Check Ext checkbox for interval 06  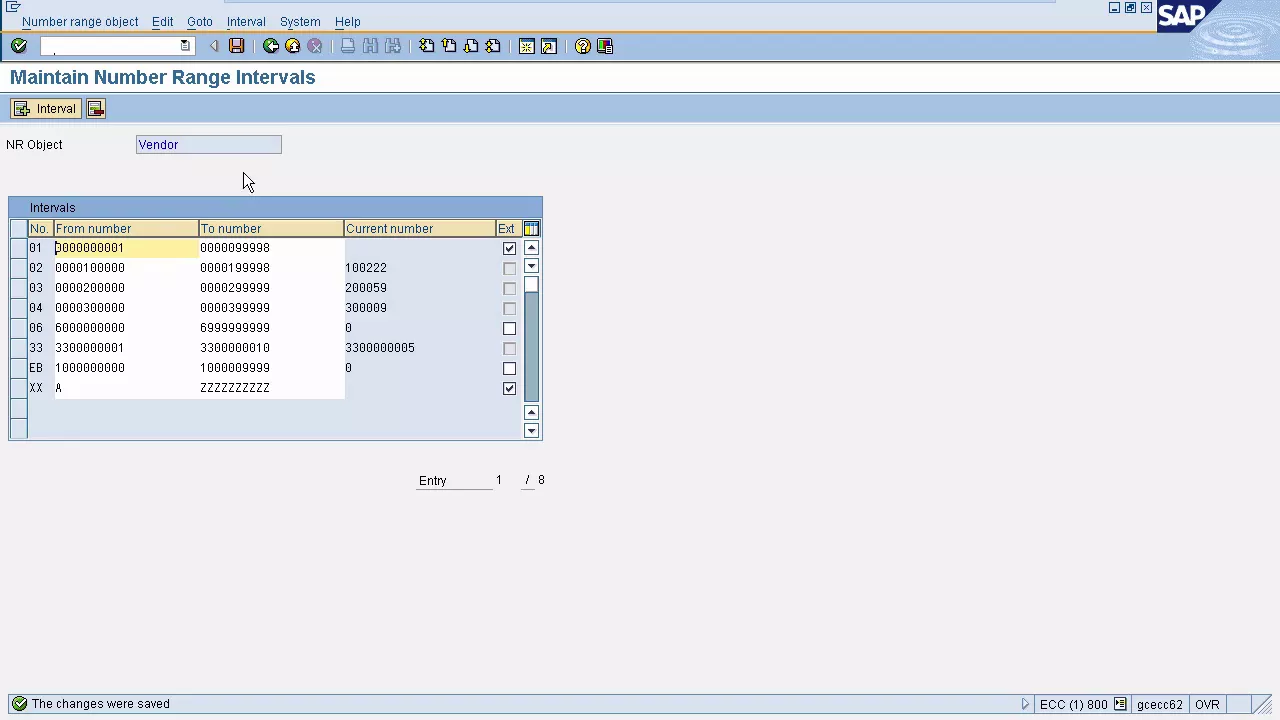pos(510,328)
